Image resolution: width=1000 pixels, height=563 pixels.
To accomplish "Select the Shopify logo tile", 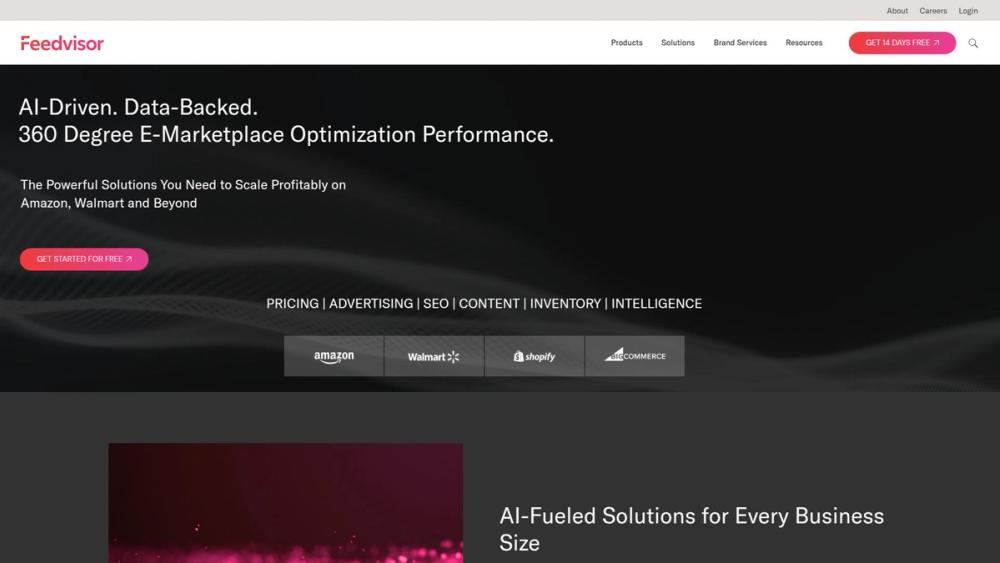I will coord(534,356).
